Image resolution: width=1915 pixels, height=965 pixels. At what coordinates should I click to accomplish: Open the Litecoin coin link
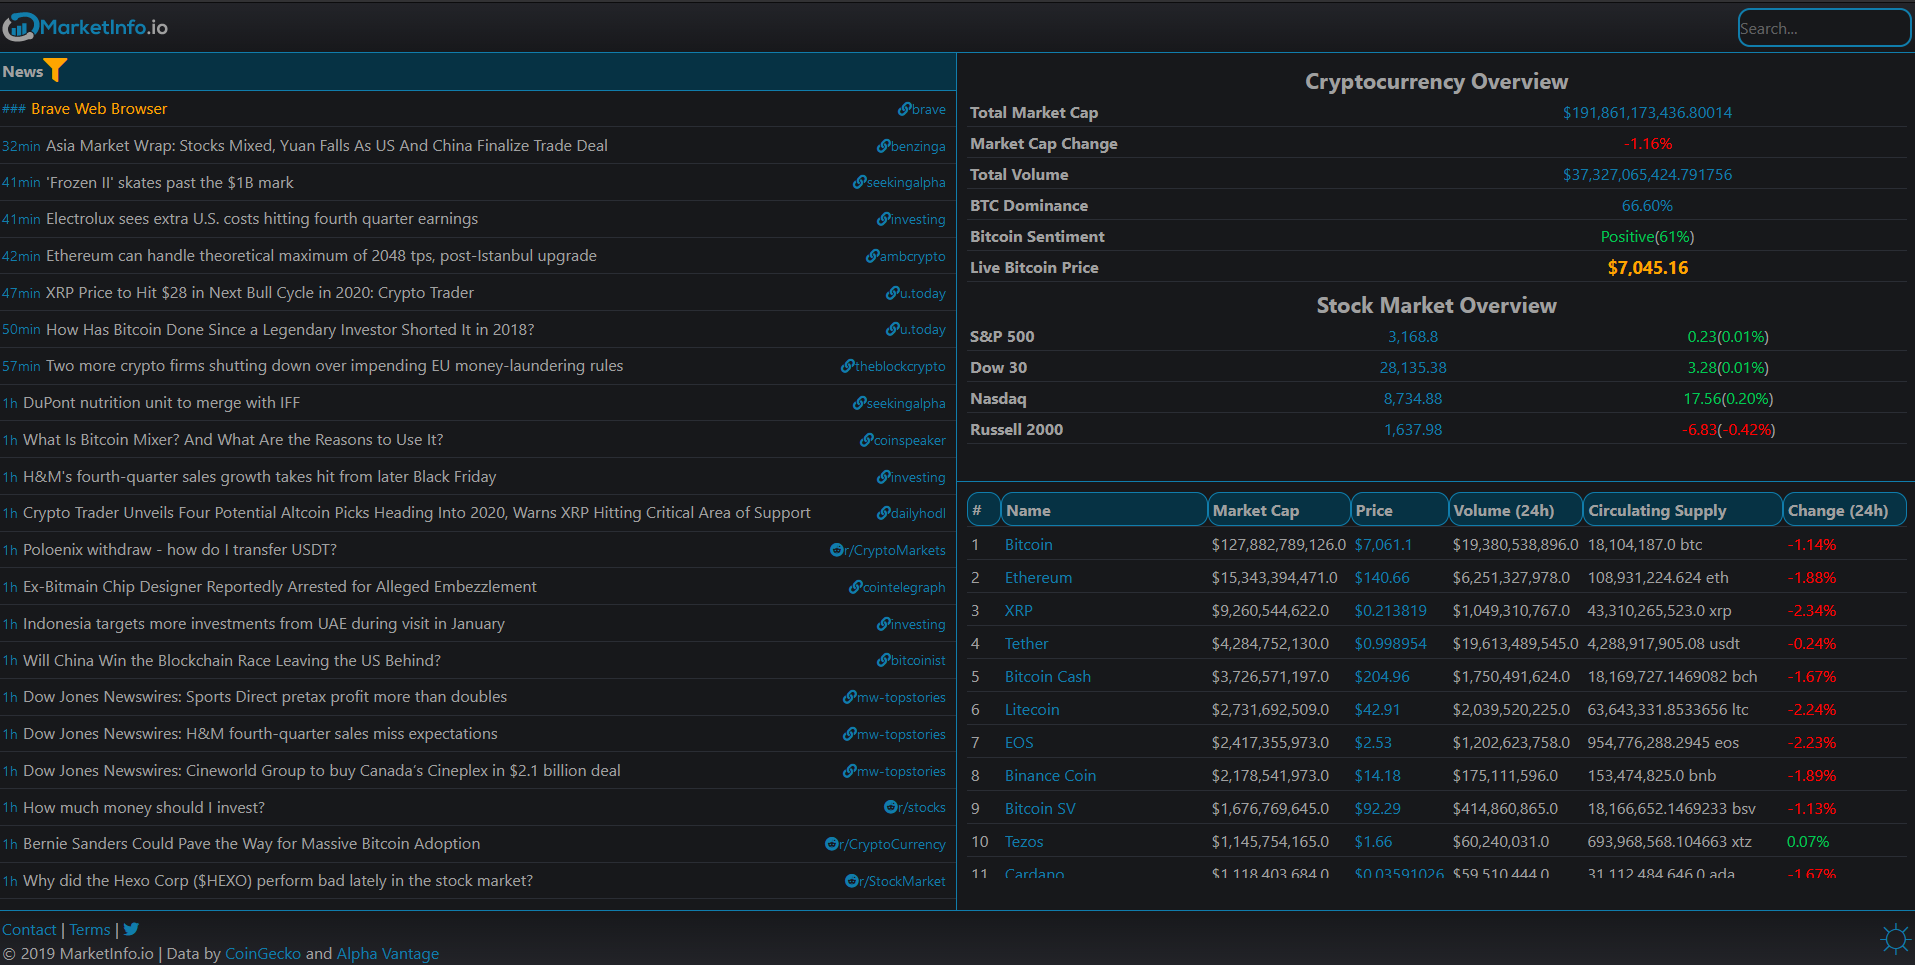tap(1032, 710)
